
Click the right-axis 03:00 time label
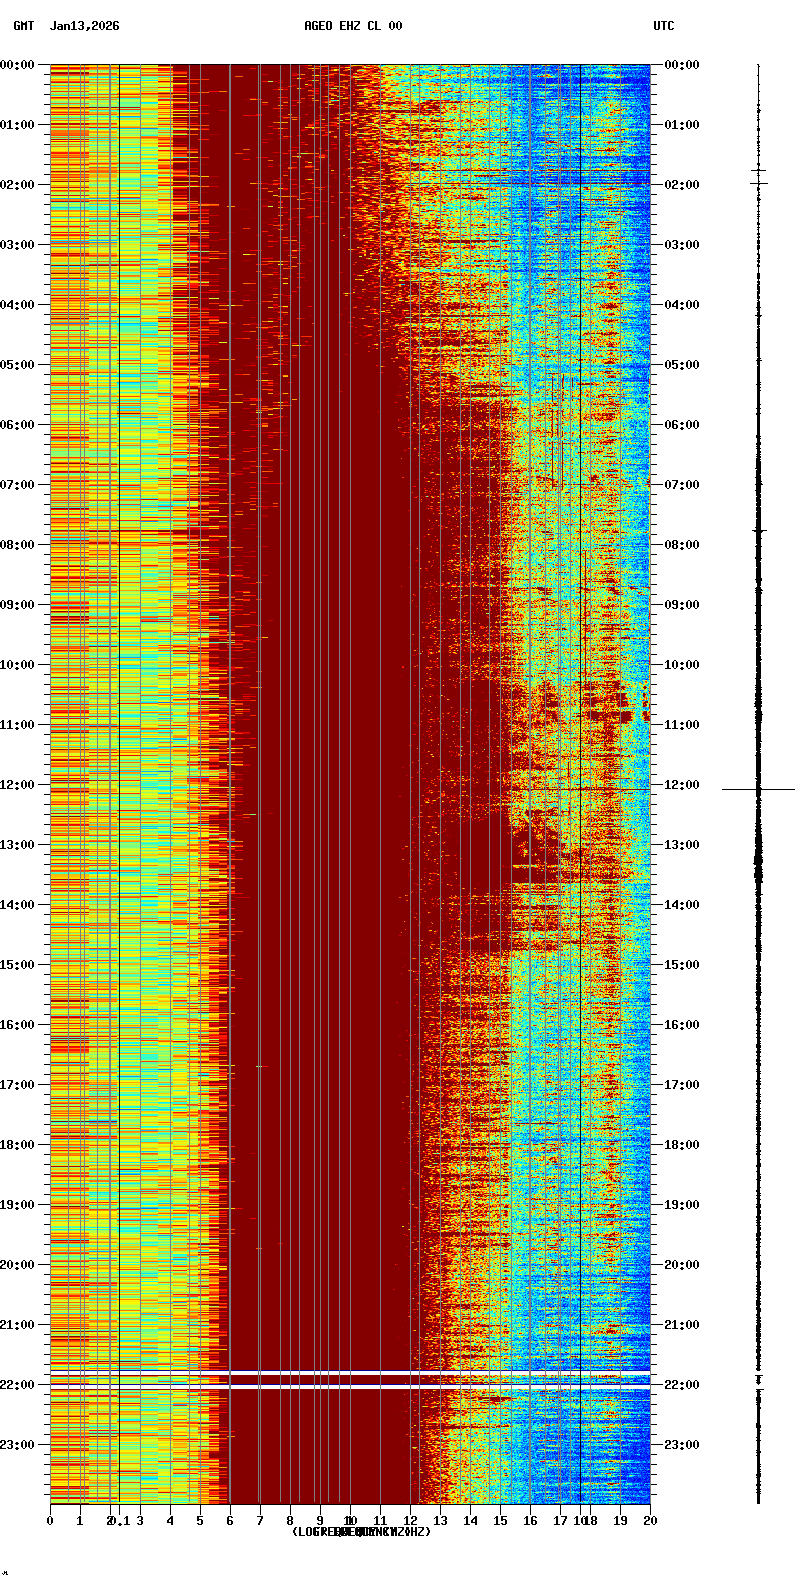[682, 245]
